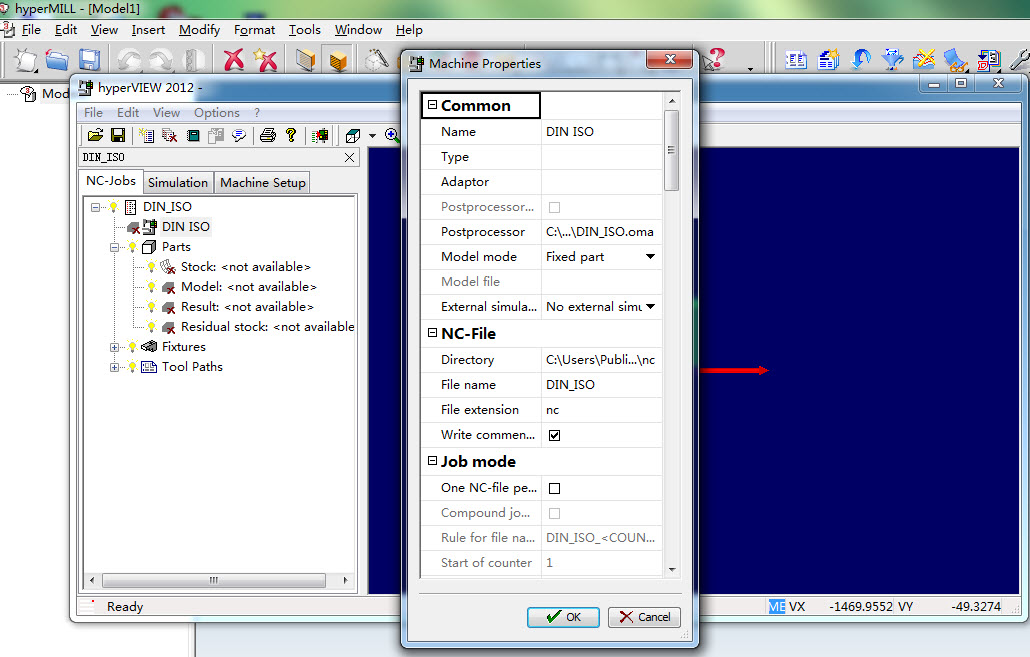Toggle the Result visibility light bulb

pyautogui.click(x=152, y=307)
